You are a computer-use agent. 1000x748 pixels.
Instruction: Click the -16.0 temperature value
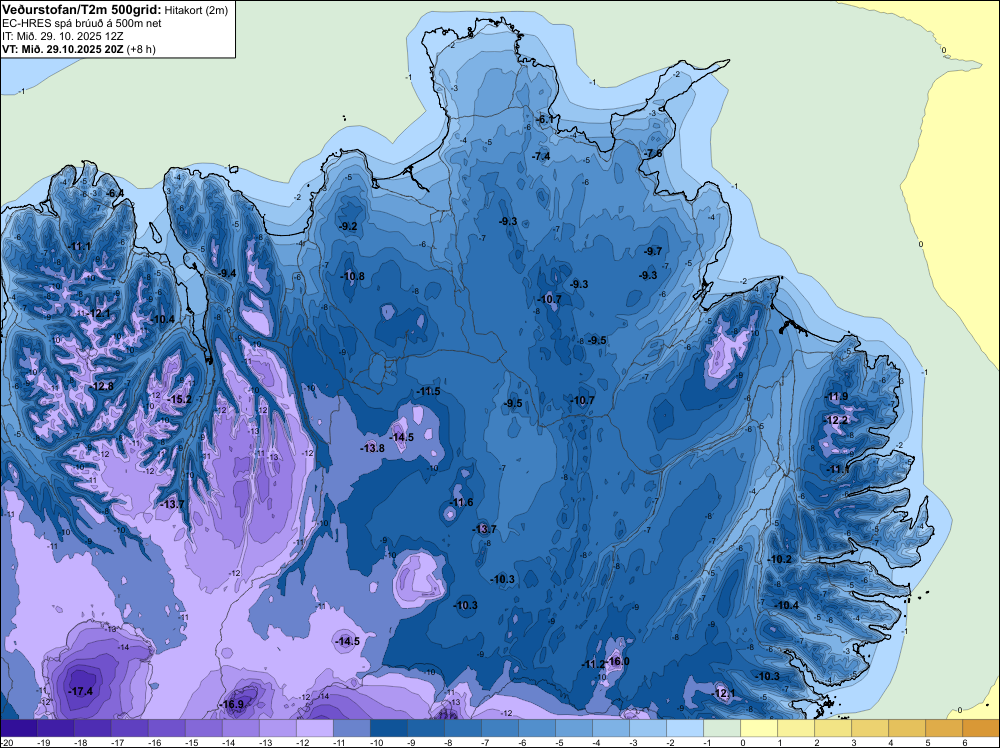tap(617, 661)
